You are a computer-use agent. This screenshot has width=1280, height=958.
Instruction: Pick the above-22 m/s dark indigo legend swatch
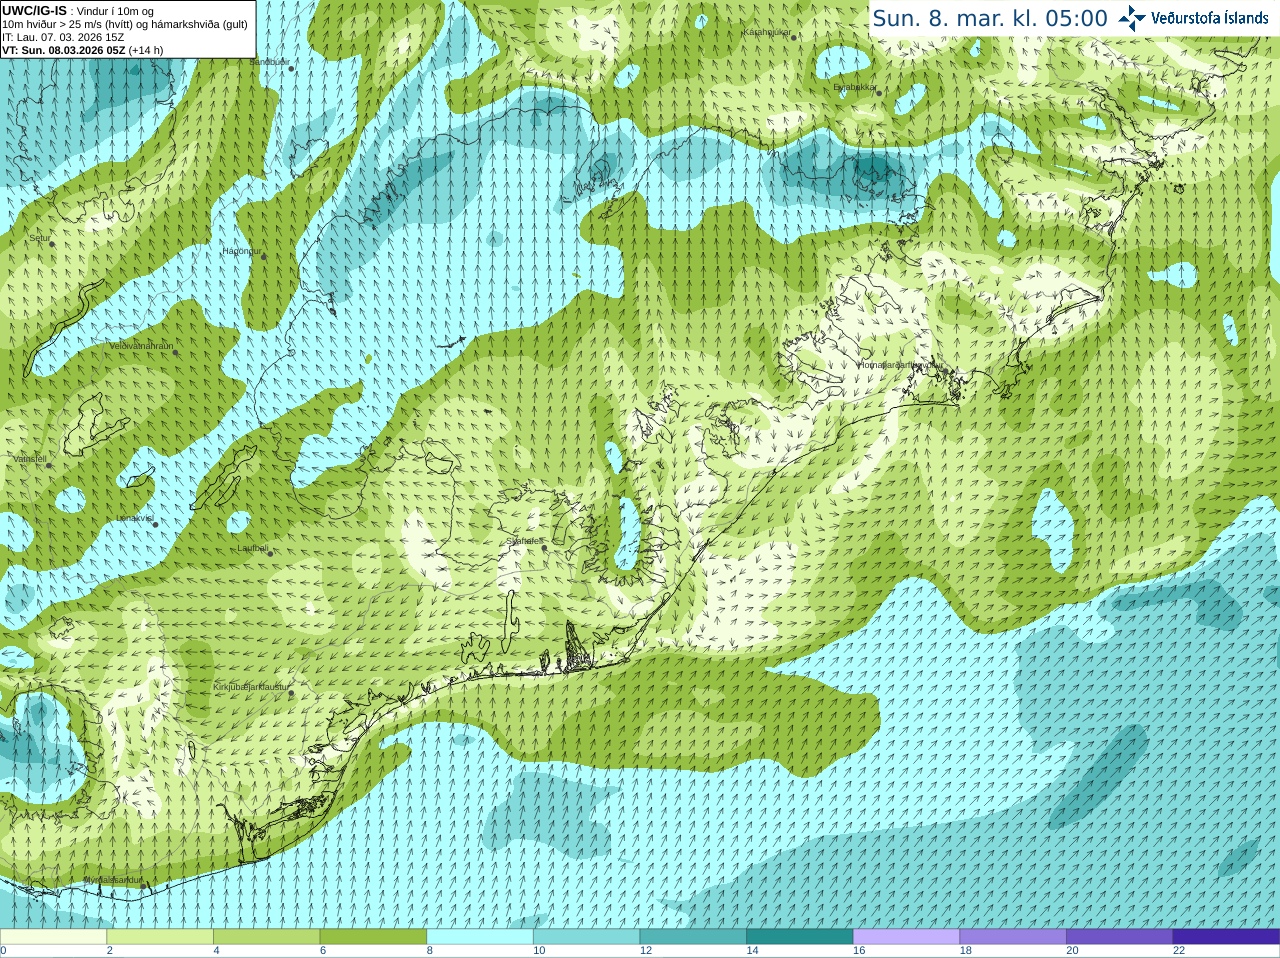(x=1226, y=937)
